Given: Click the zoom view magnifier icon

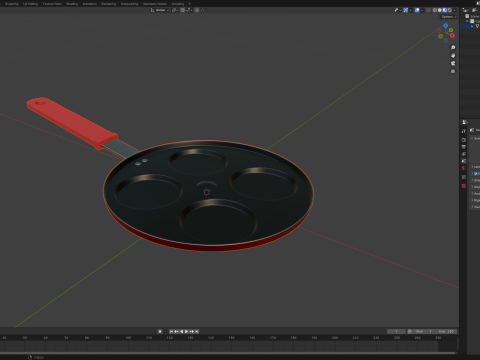Looking at the screenshot, I should click(x=453, y=48).
